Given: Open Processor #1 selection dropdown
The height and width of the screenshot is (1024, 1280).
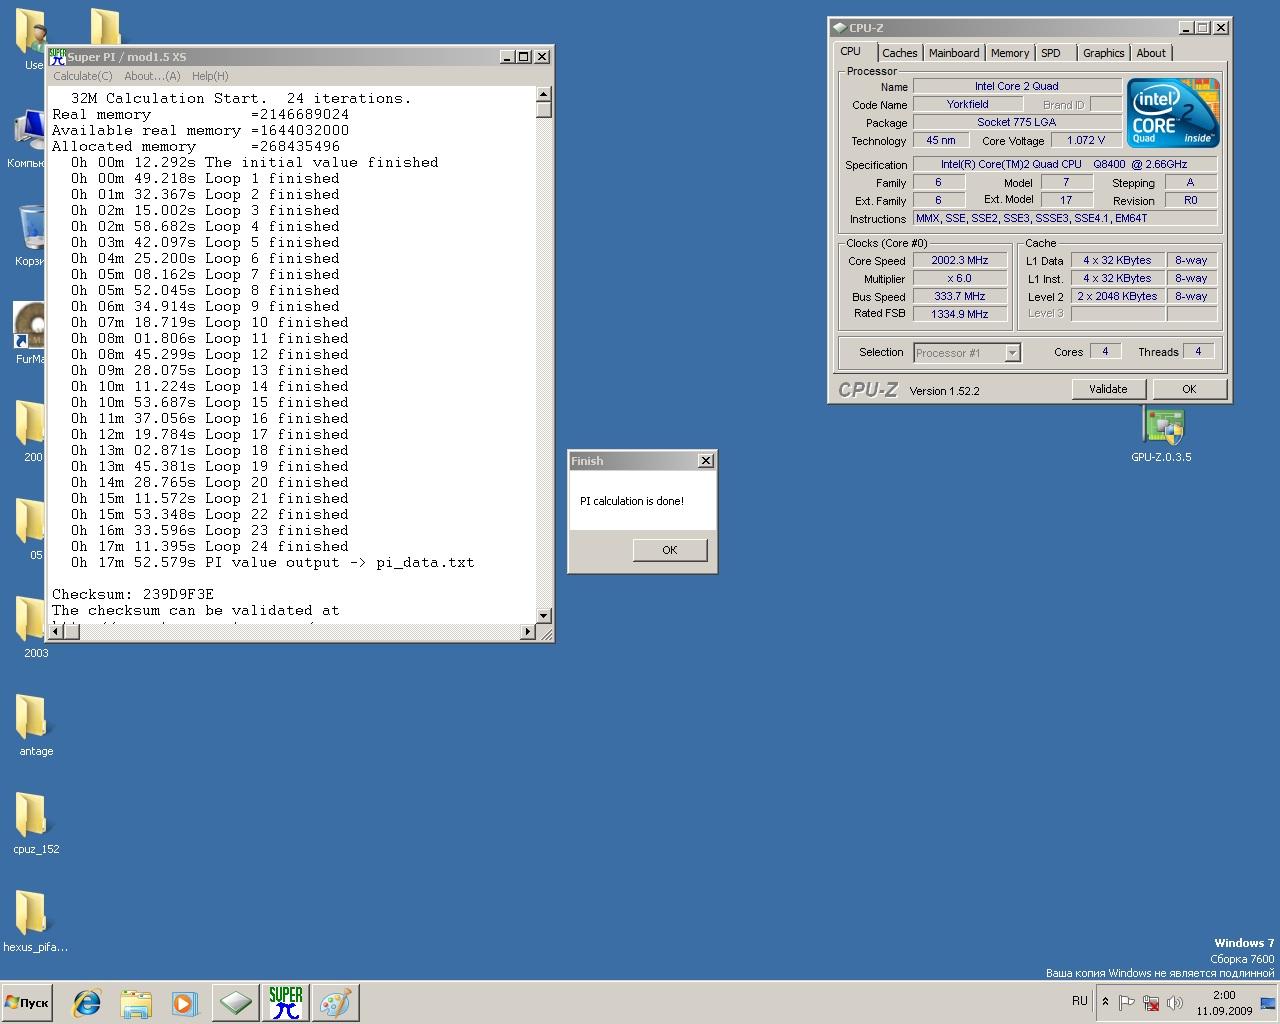Looking at the screenshot, I should click(x=967, y=352).
